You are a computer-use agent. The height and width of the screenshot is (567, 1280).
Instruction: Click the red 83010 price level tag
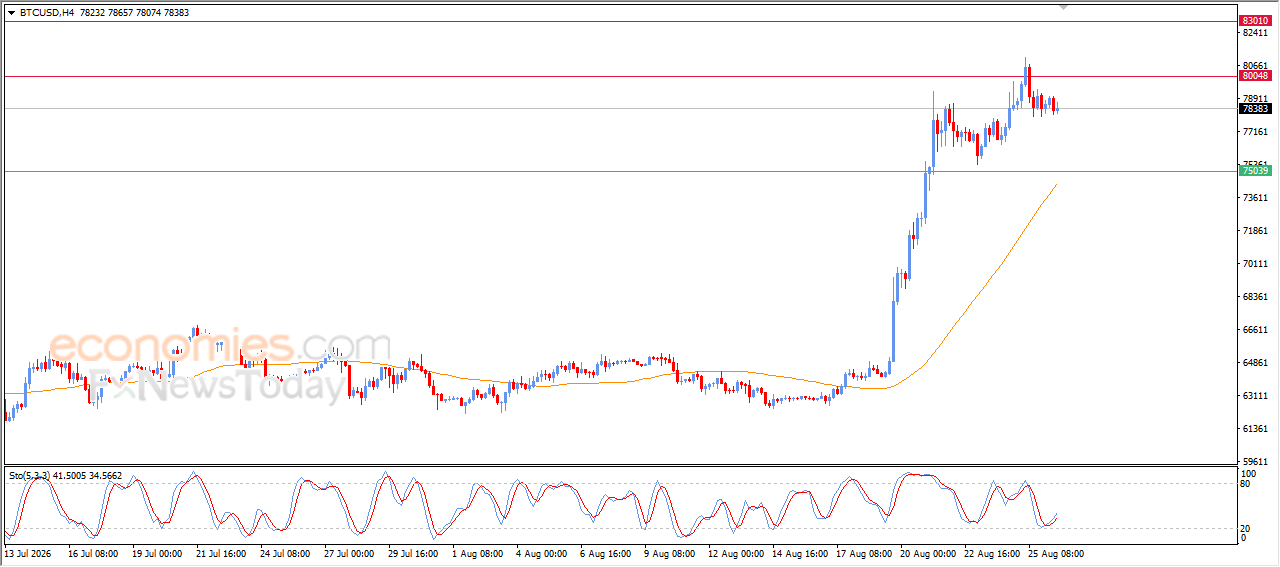(1255, 21)
